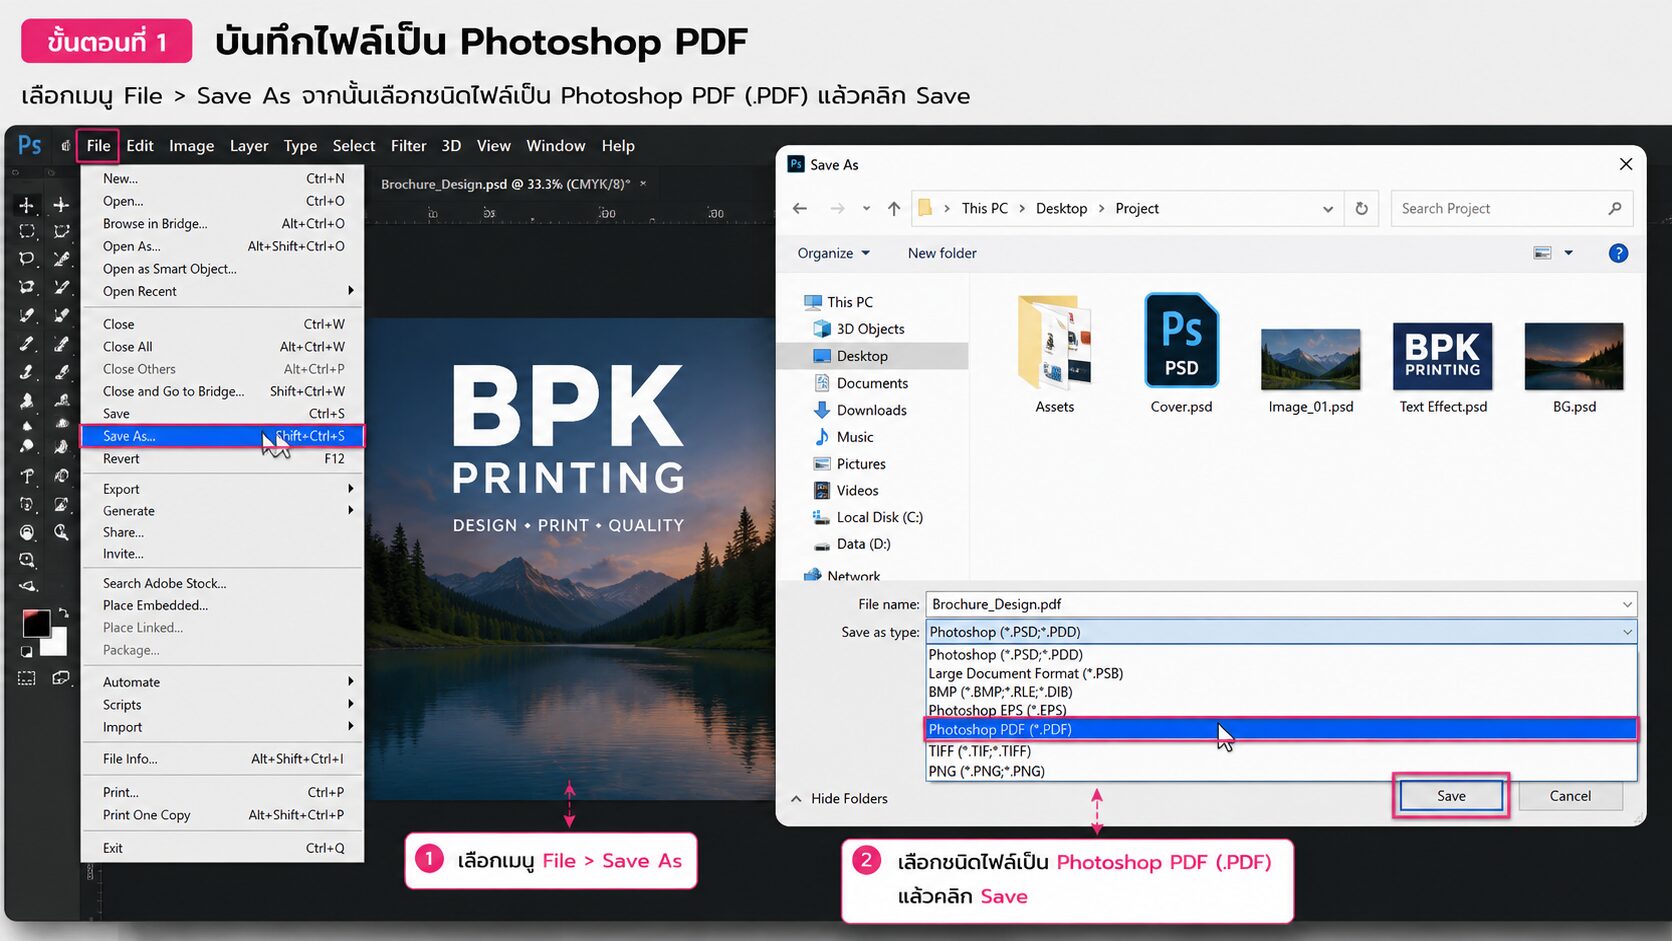The width and height of the screenshot is (1672, 941).
Task: Refresh the Project folder listing
Action: point(1361,209)
